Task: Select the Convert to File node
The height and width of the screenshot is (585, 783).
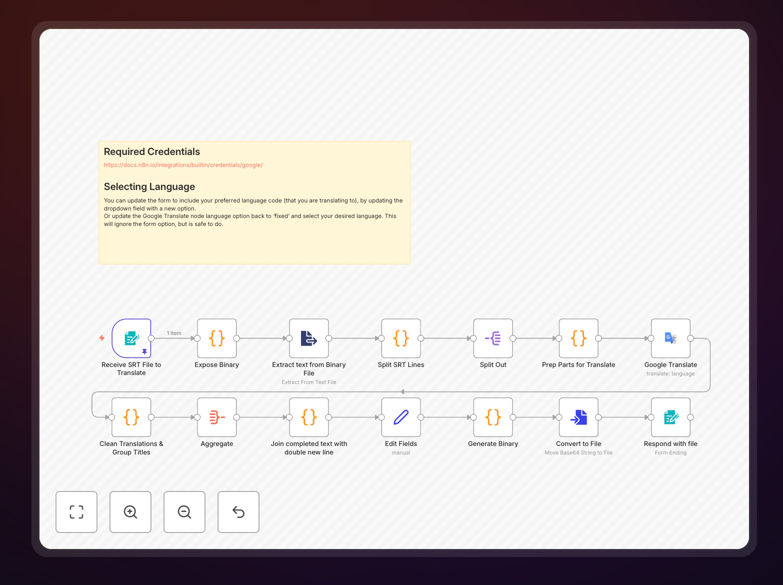Action: tap(578, 417)
